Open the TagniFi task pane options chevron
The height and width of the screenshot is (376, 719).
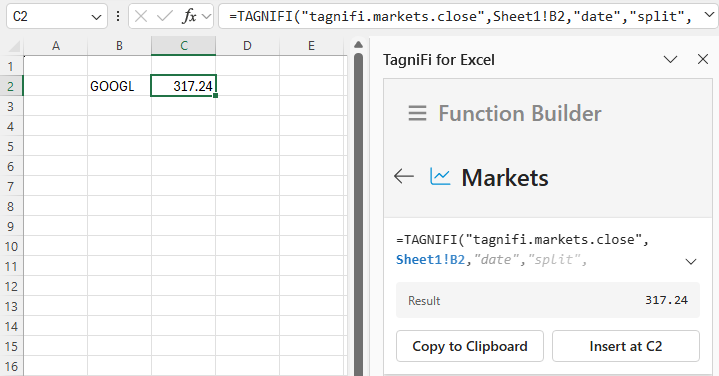point(670,59)
